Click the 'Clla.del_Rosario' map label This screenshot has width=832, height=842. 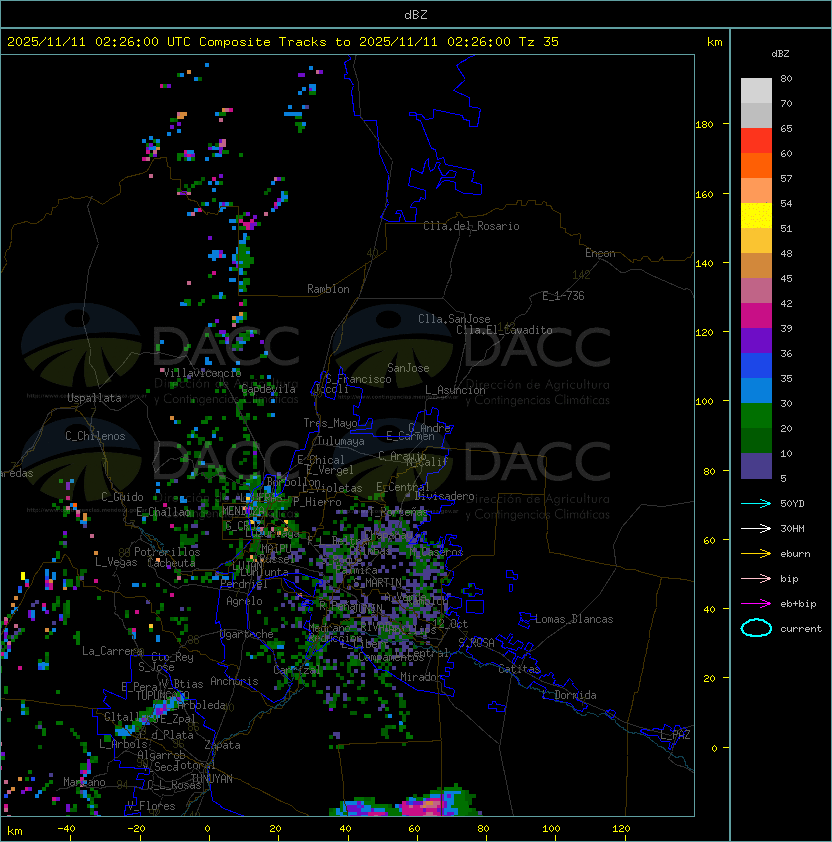471,226
